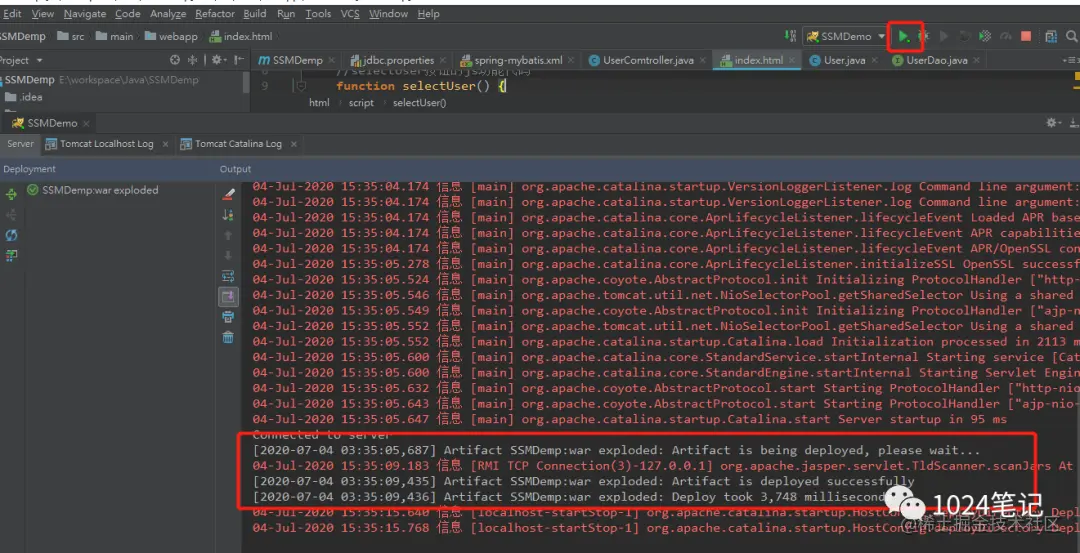Click the script breadcrumb below the editor

[361, 103]
